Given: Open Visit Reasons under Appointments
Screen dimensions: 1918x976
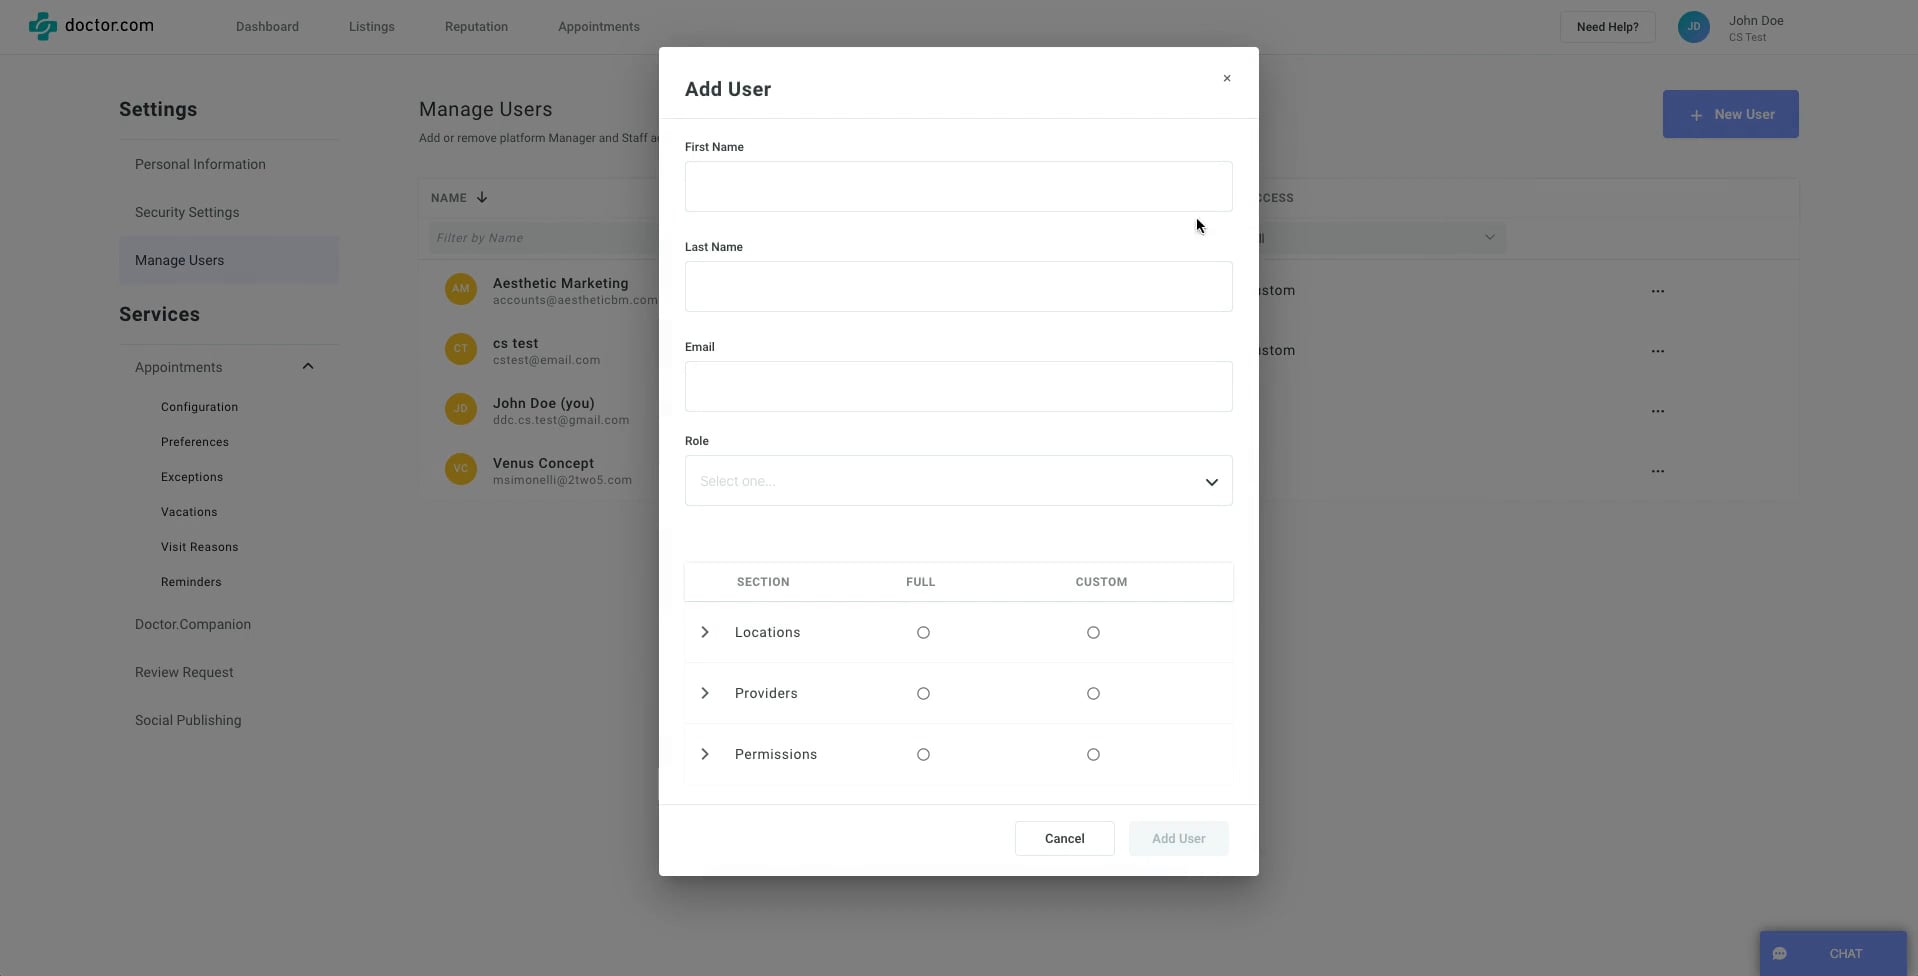Looking at the screenshot, I should pyautogui.click(x=199, y=547).
